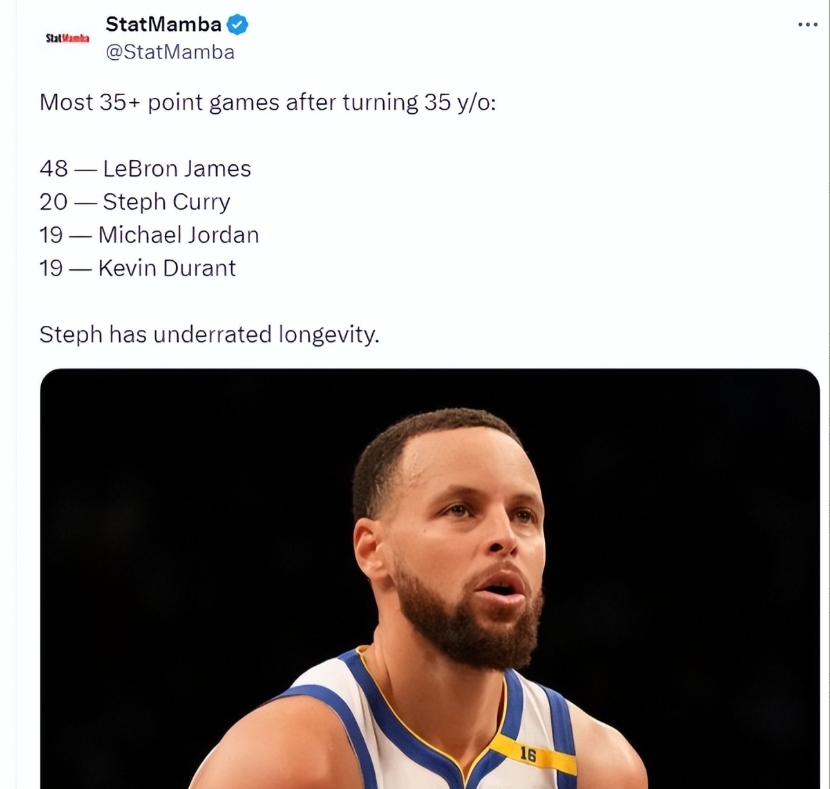Select the '19 — Kevin Durant' line
Viewport: 830px width, 789px height.
point(138,268)
